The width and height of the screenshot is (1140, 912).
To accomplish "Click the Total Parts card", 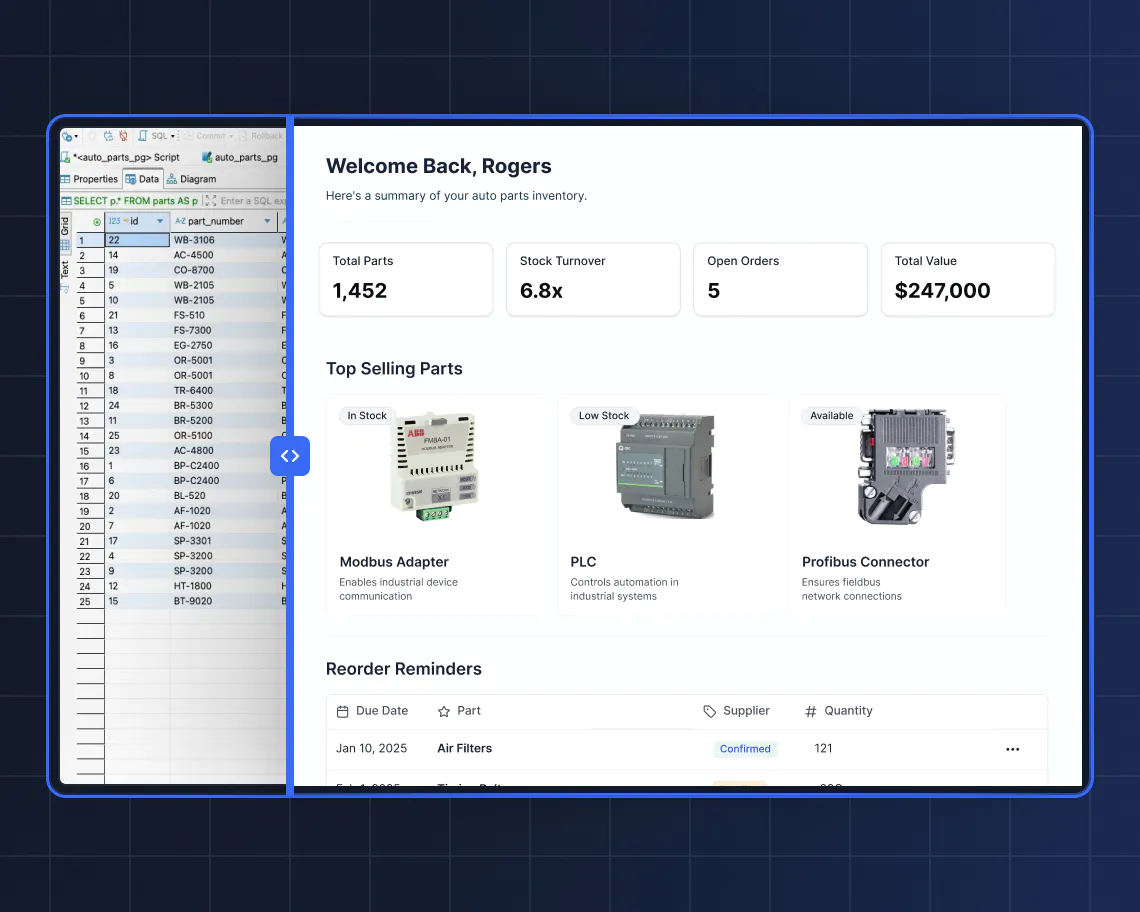I will pos(406,279).
